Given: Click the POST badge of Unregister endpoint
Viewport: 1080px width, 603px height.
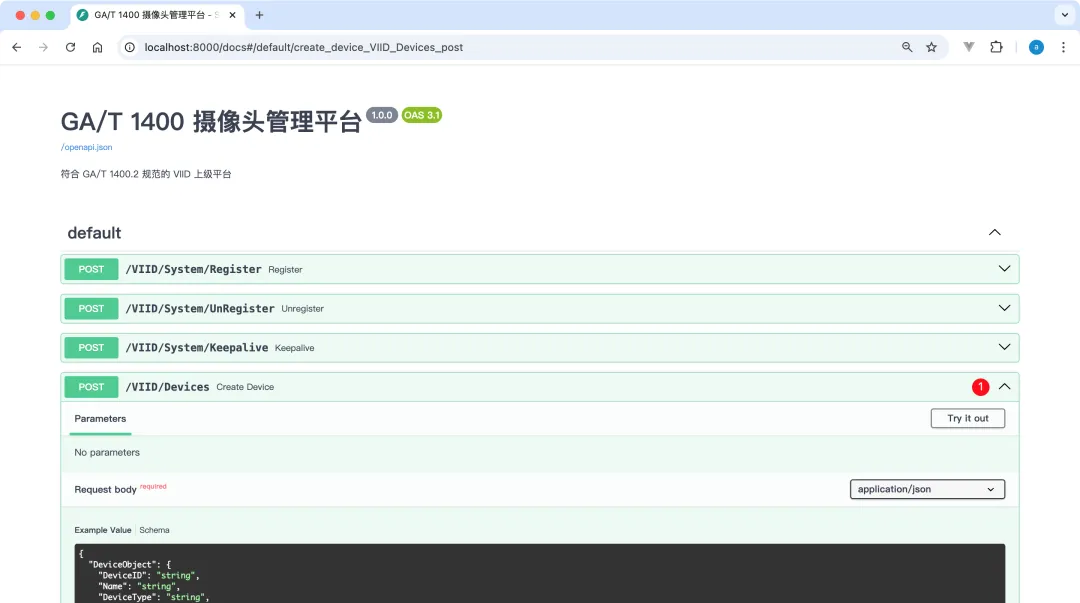Looking at the screenshot, I should (x=91, y=309).
